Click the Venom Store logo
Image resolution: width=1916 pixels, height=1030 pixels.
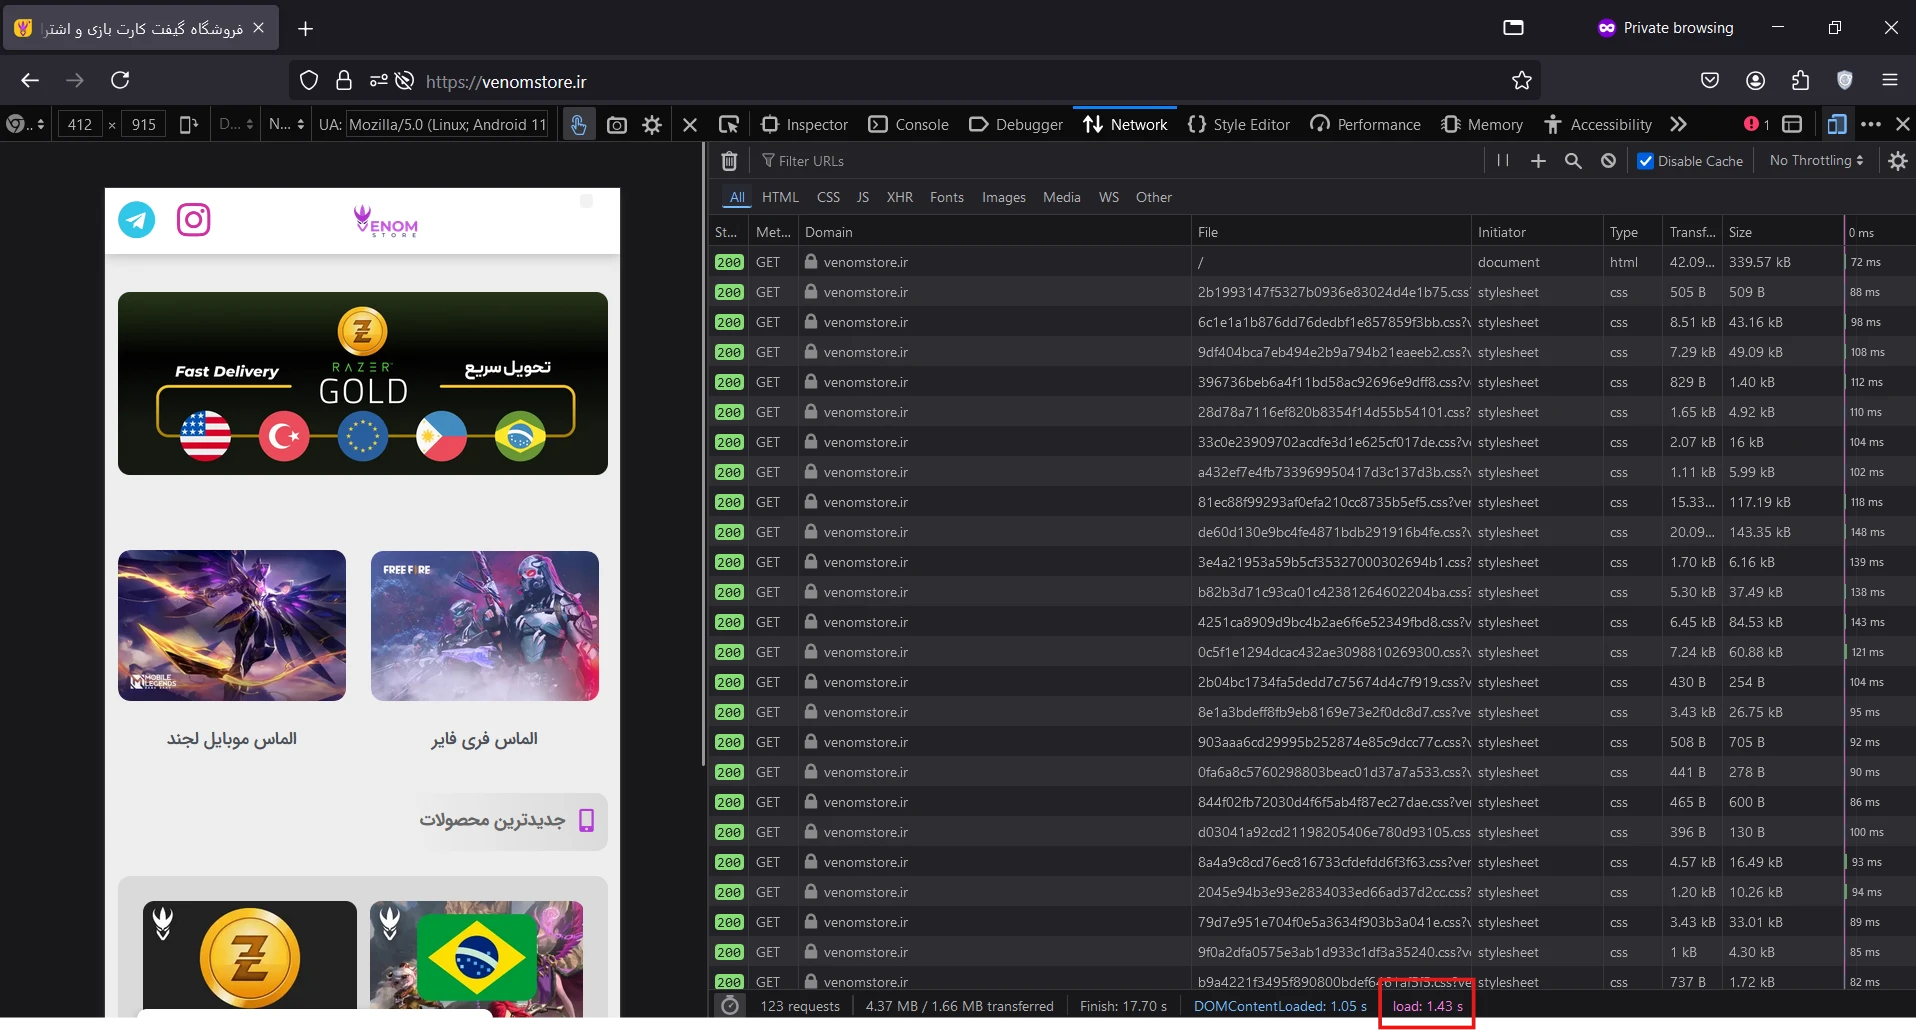click(x=386, y=221)
